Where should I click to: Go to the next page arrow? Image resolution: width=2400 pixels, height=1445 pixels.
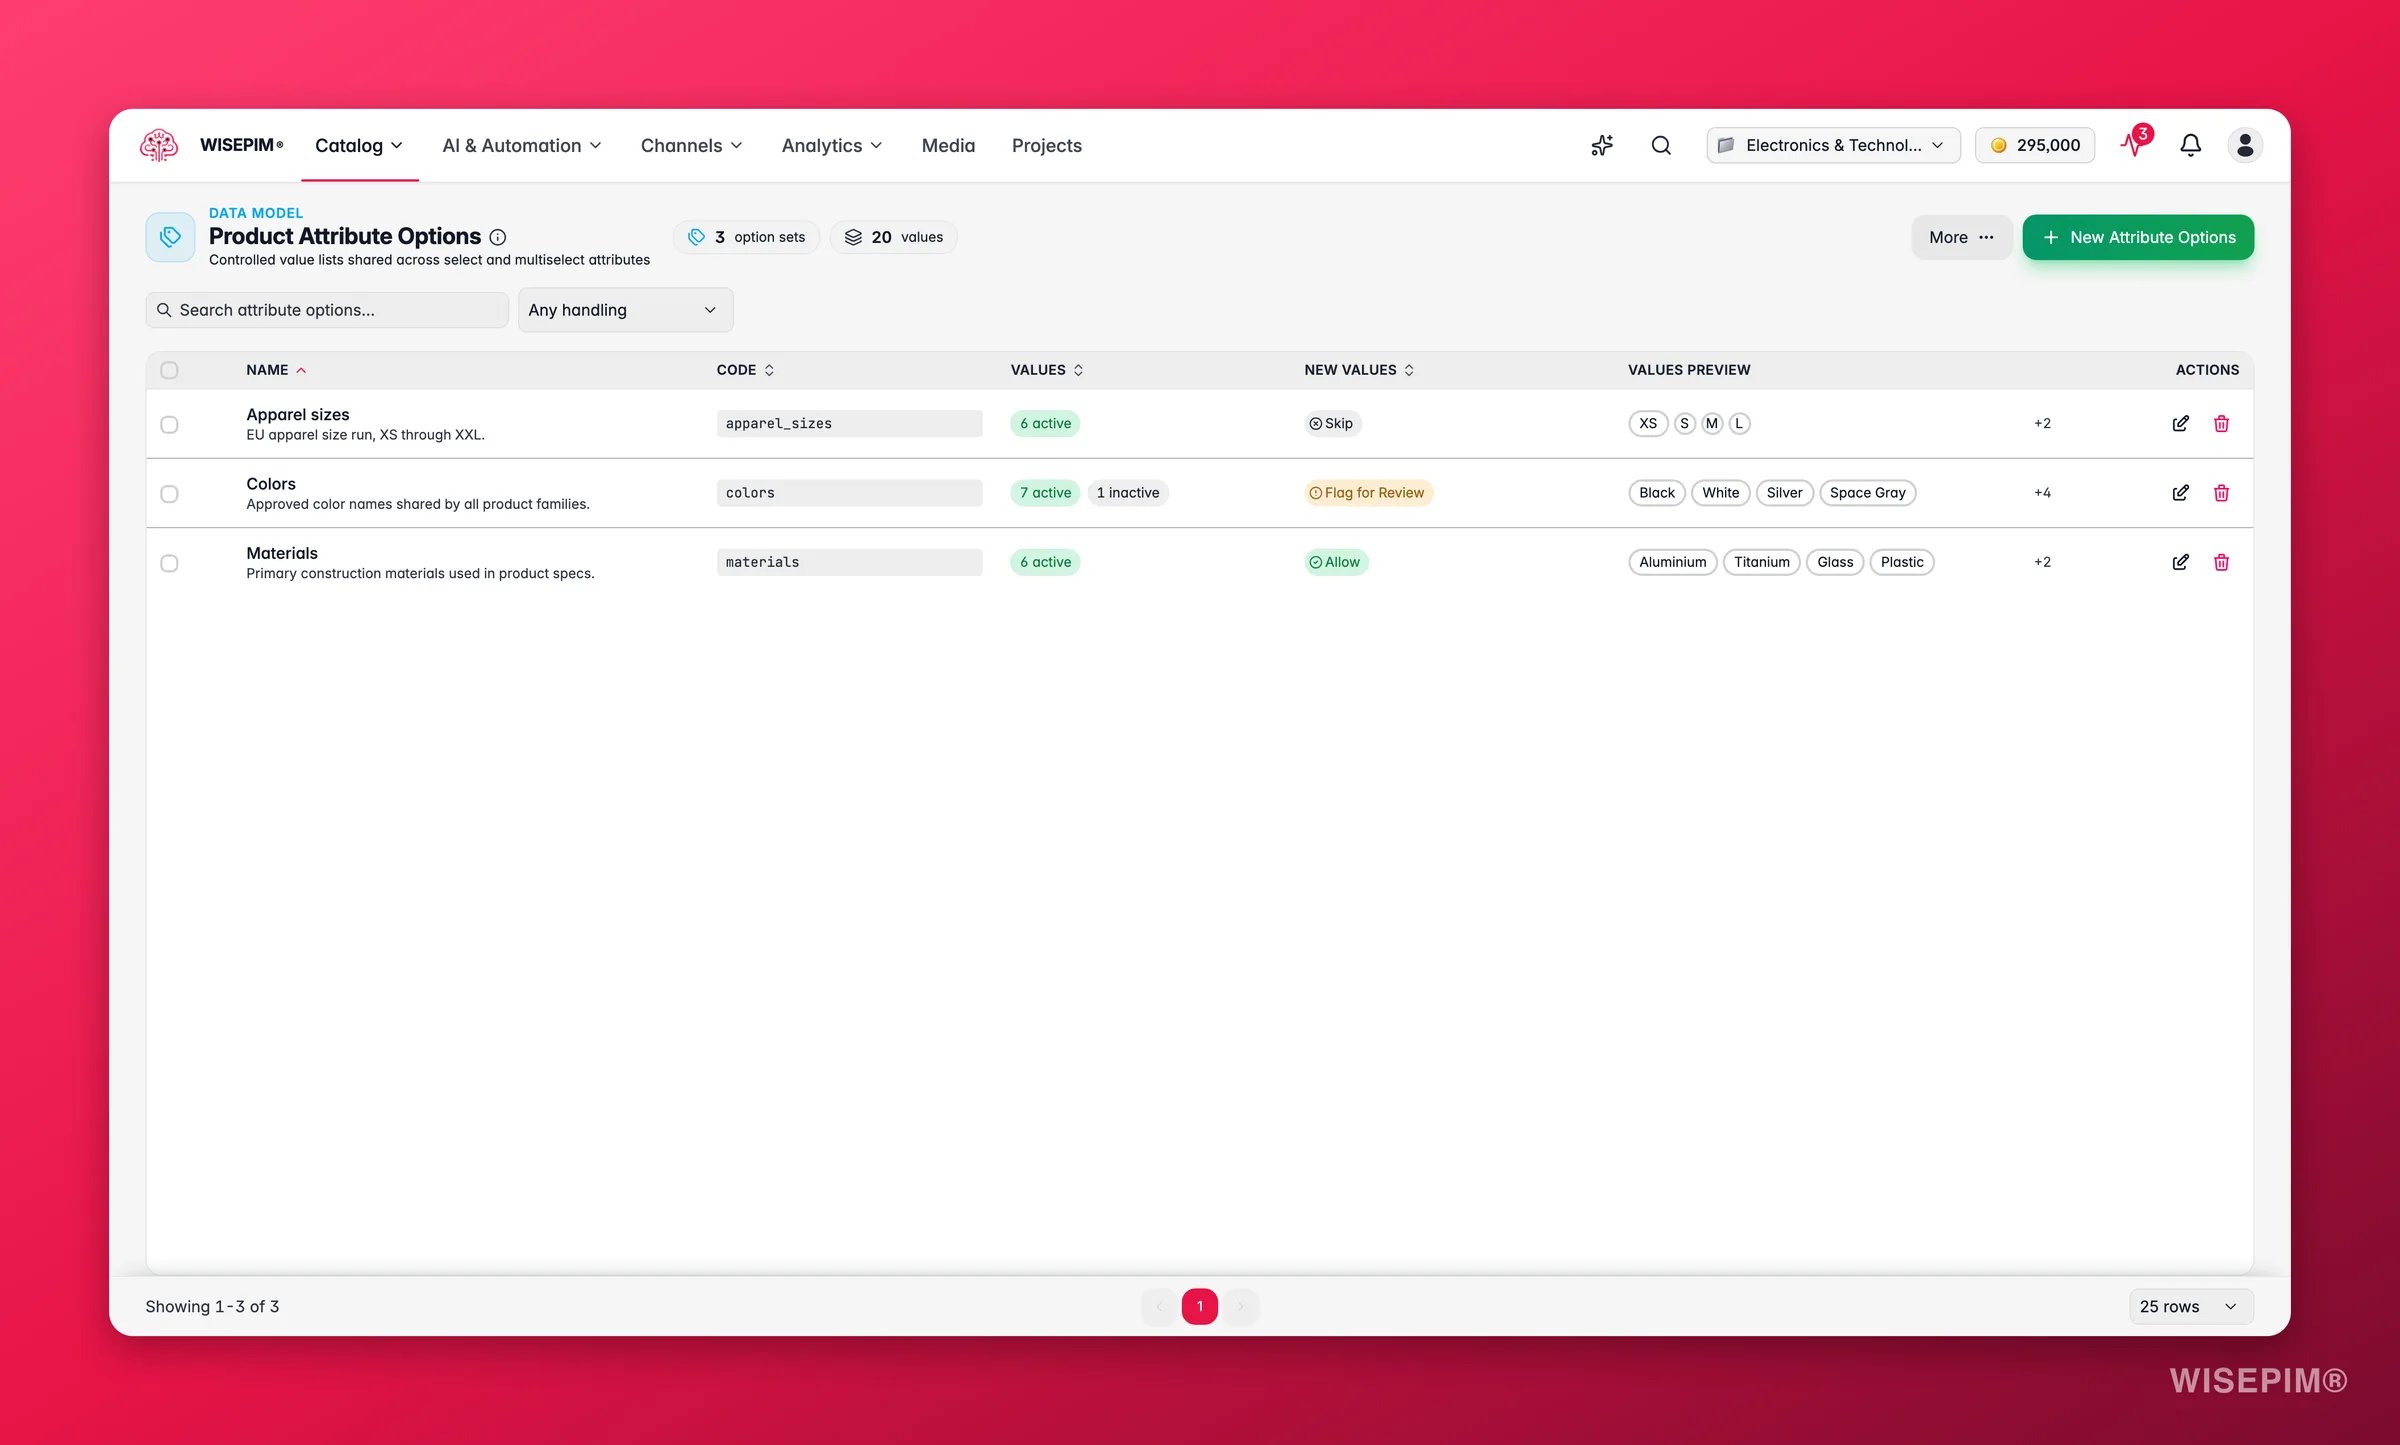point(1241,1306)
